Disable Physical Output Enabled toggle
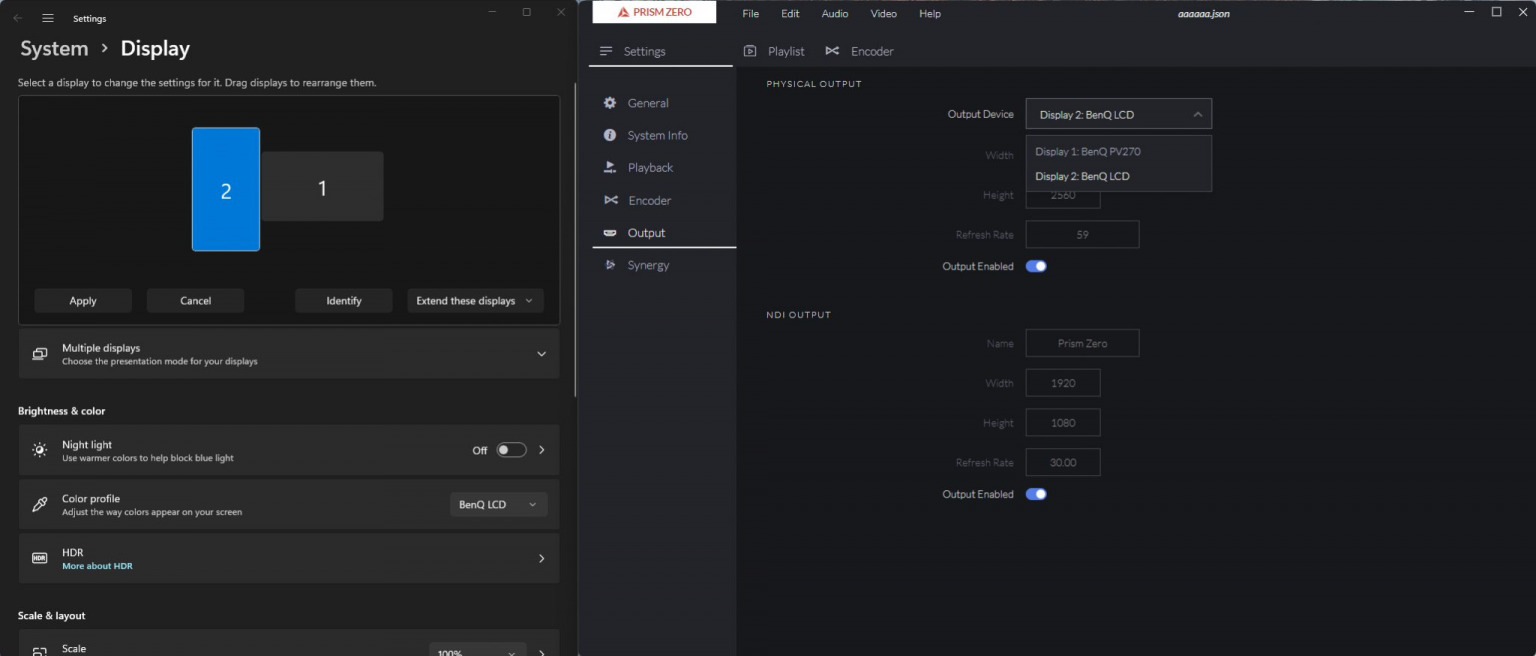Viewport: 1536px width, 656px height. point(1036,267)
